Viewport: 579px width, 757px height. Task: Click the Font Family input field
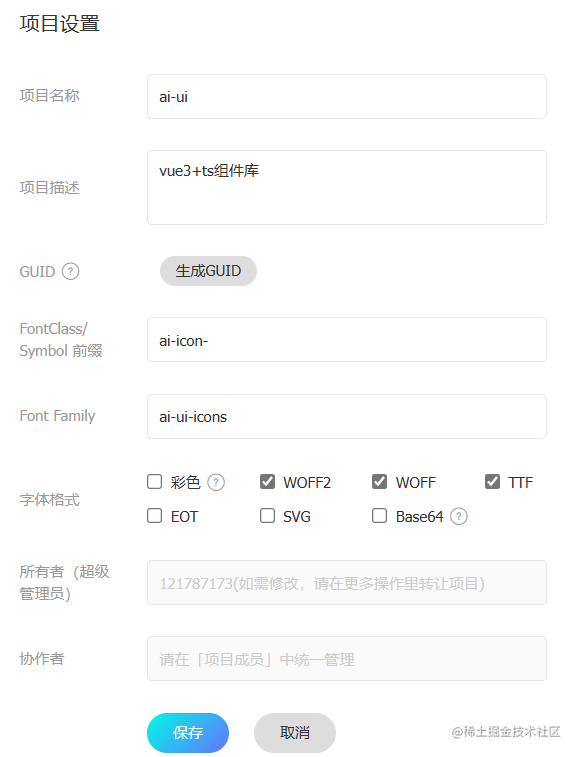347,416
